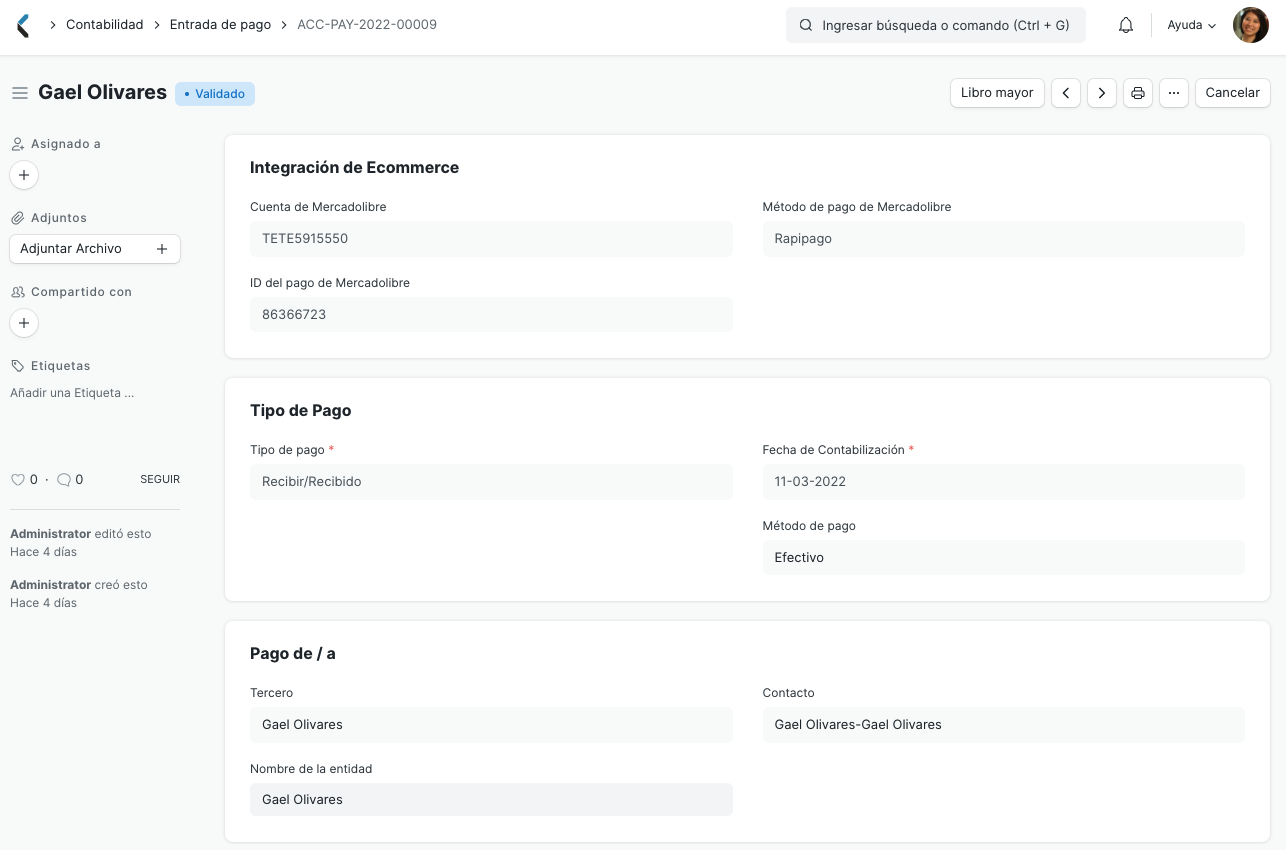Open comments with the speech bubble icon
The image size is (1286, 850).
(x=64, y=480)
